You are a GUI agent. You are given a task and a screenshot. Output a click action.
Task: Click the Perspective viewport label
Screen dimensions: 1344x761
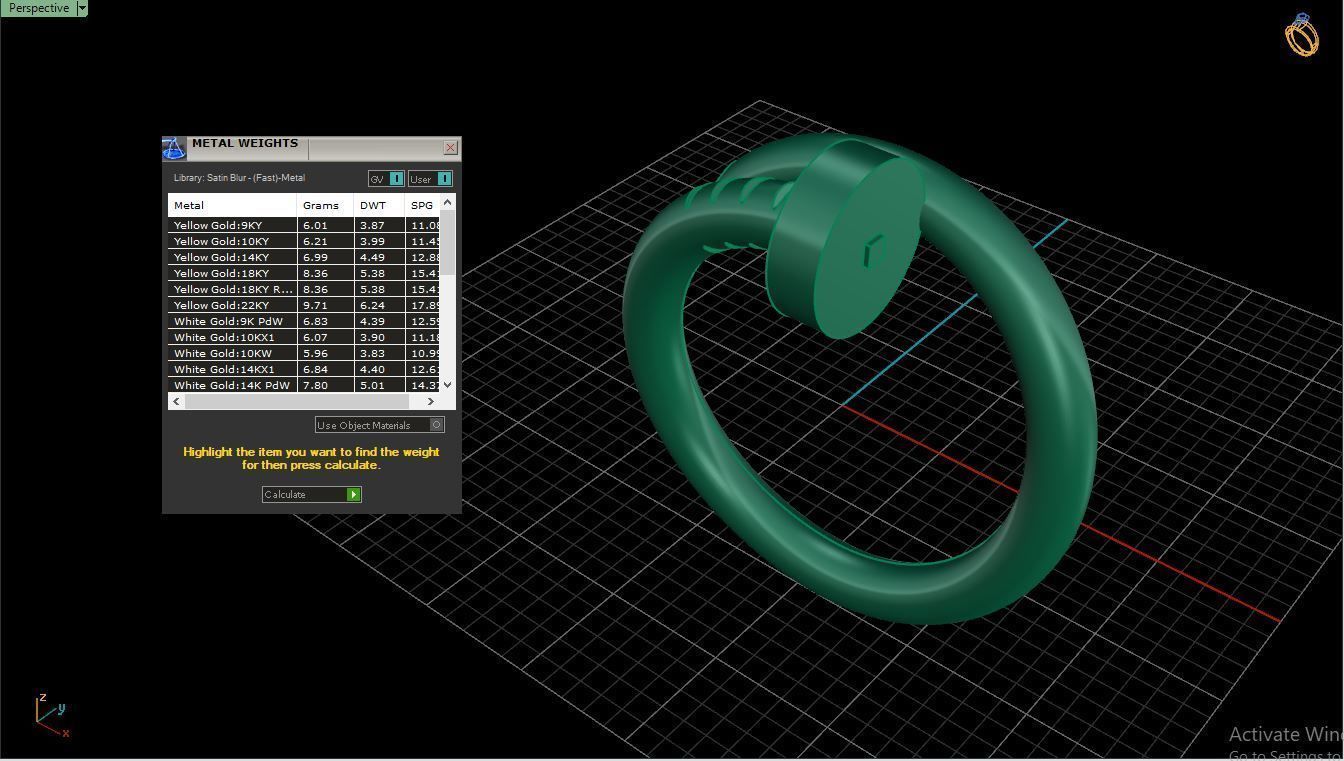38,8
